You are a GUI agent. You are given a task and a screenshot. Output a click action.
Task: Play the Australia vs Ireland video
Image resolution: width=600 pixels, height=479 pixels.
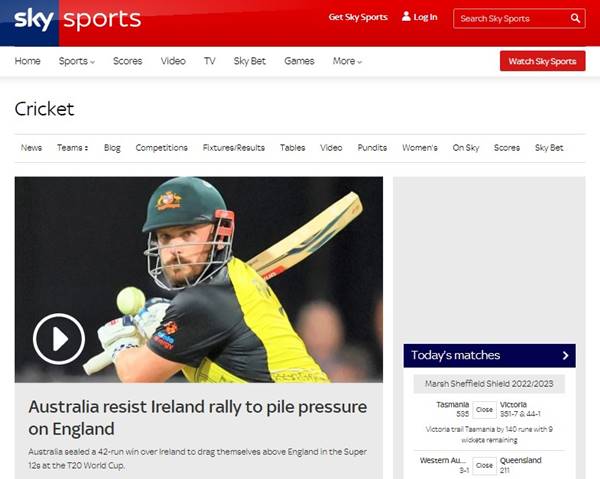coord(59,339)
